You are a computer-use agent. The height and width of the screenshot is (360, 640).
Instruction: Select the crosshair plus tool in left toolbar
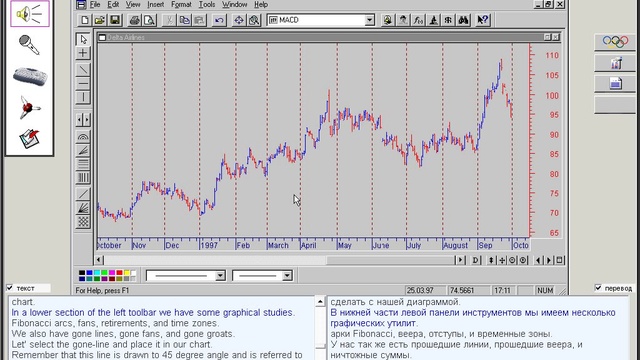pos(83,53)
